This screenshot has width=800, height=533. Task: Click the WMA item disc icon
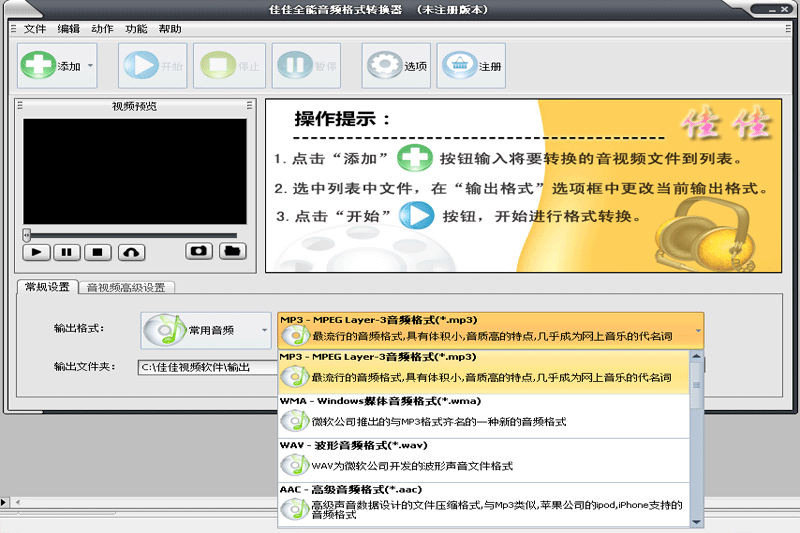295,421
